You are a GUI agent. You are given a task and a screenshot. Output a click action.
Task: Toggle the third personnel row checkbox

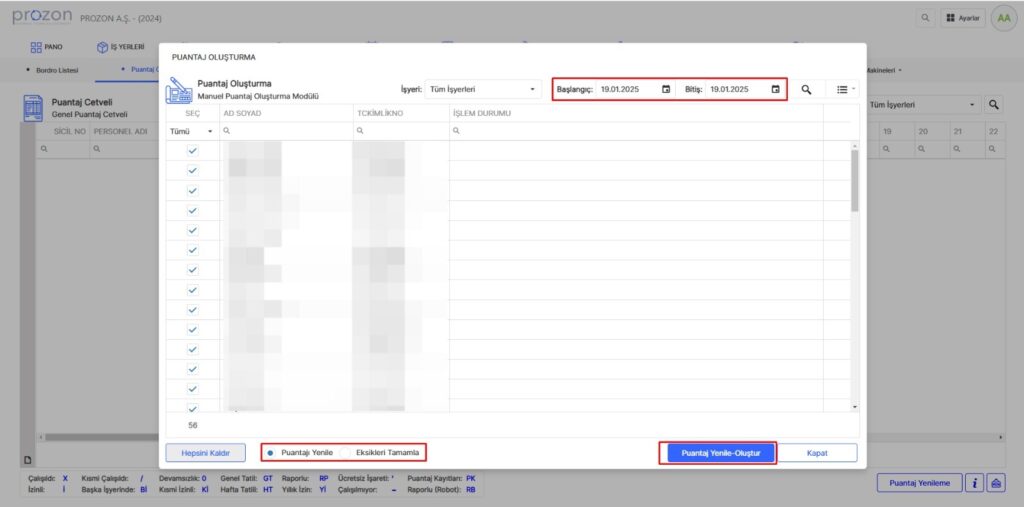point(193,190)
